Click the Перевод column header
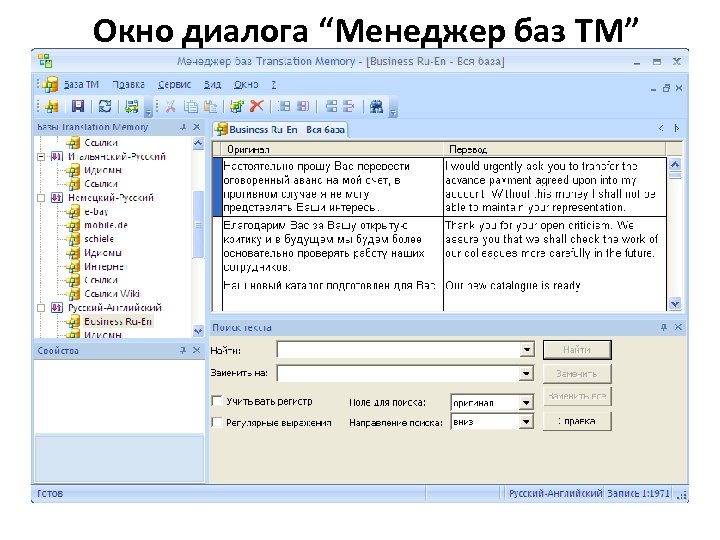Image resolution: width=720 pixels, height=540 pixels. coord(555,149)
